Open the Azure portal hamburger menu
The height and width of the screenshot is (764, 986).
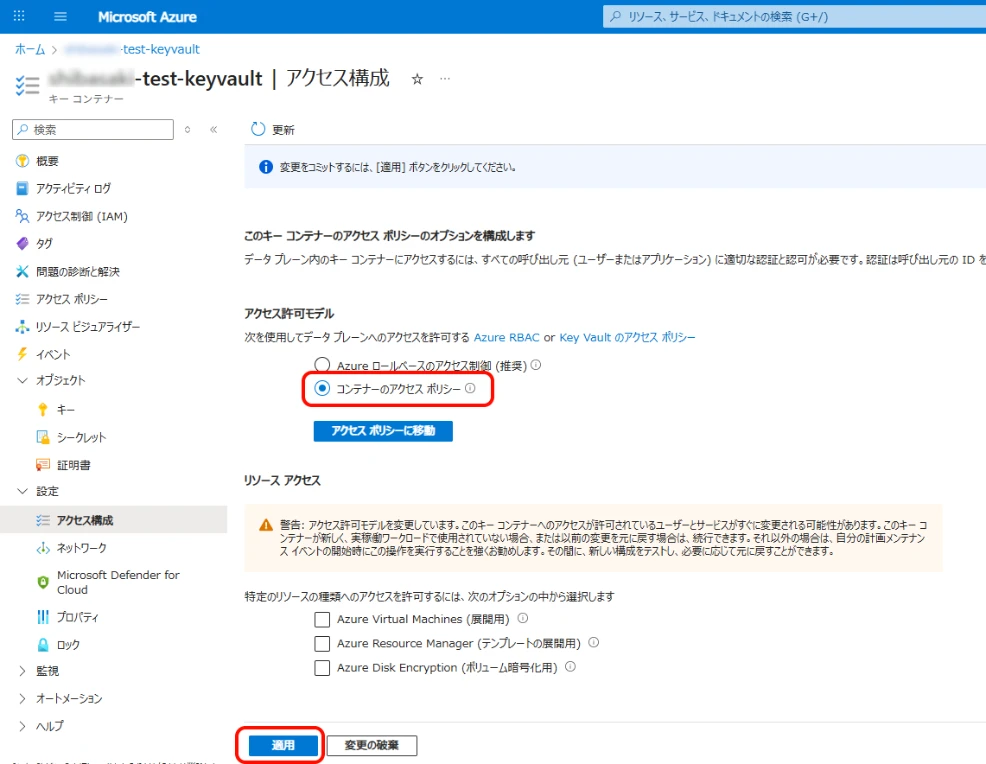point(60,17)
